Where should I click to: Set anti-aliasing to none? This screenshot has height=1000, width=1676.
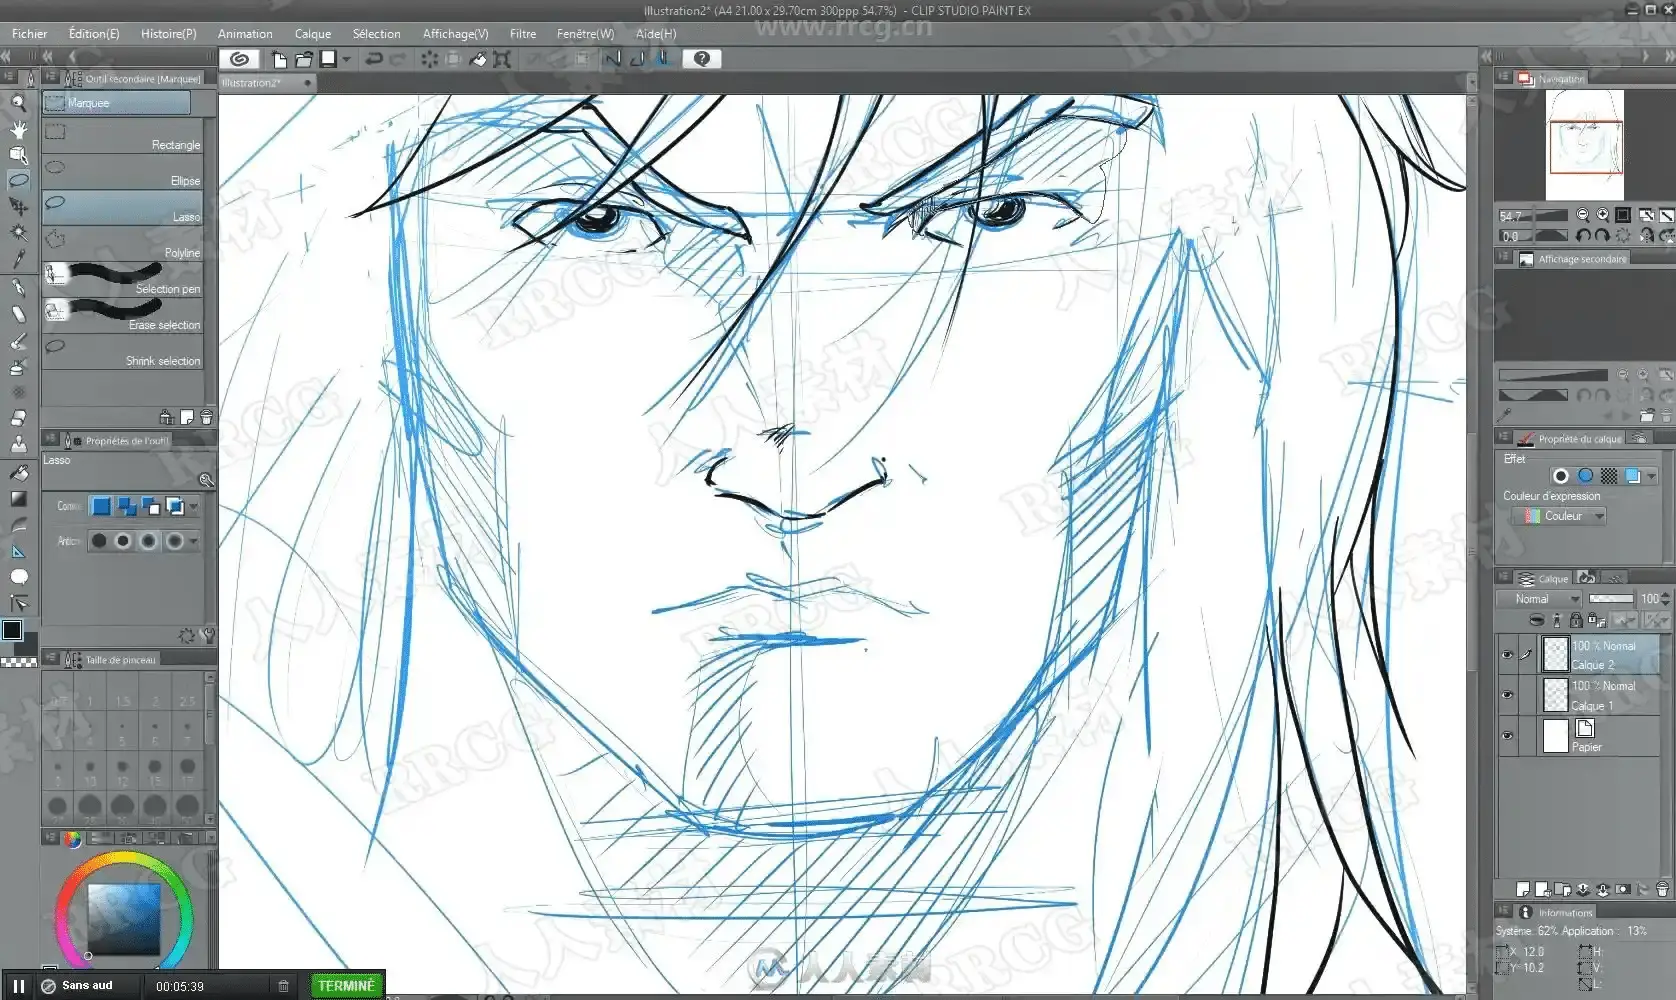tap(99, 541)
